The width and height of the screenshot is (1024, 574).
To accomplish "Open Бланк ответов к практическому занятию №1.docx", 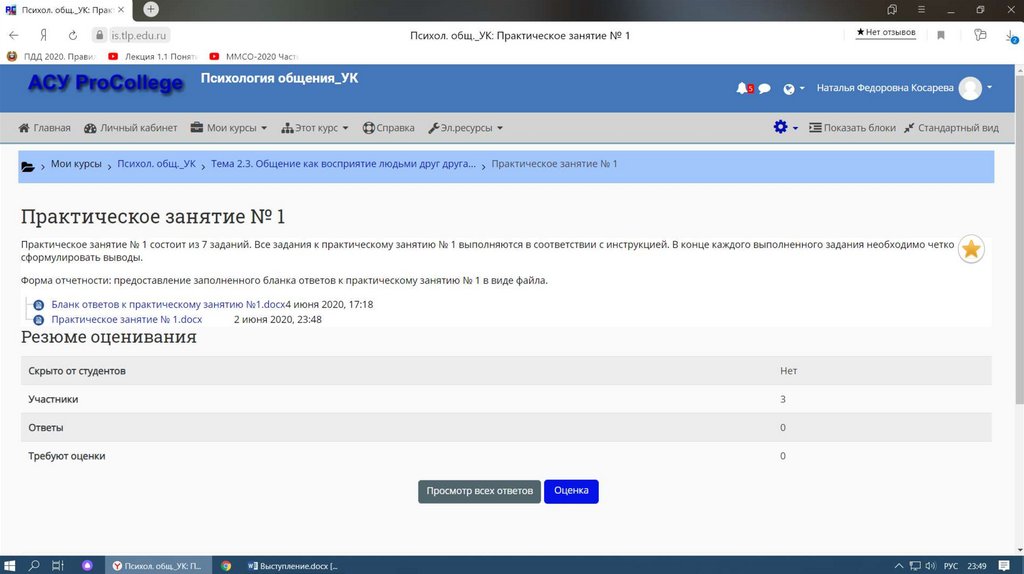I will [168, 304].
